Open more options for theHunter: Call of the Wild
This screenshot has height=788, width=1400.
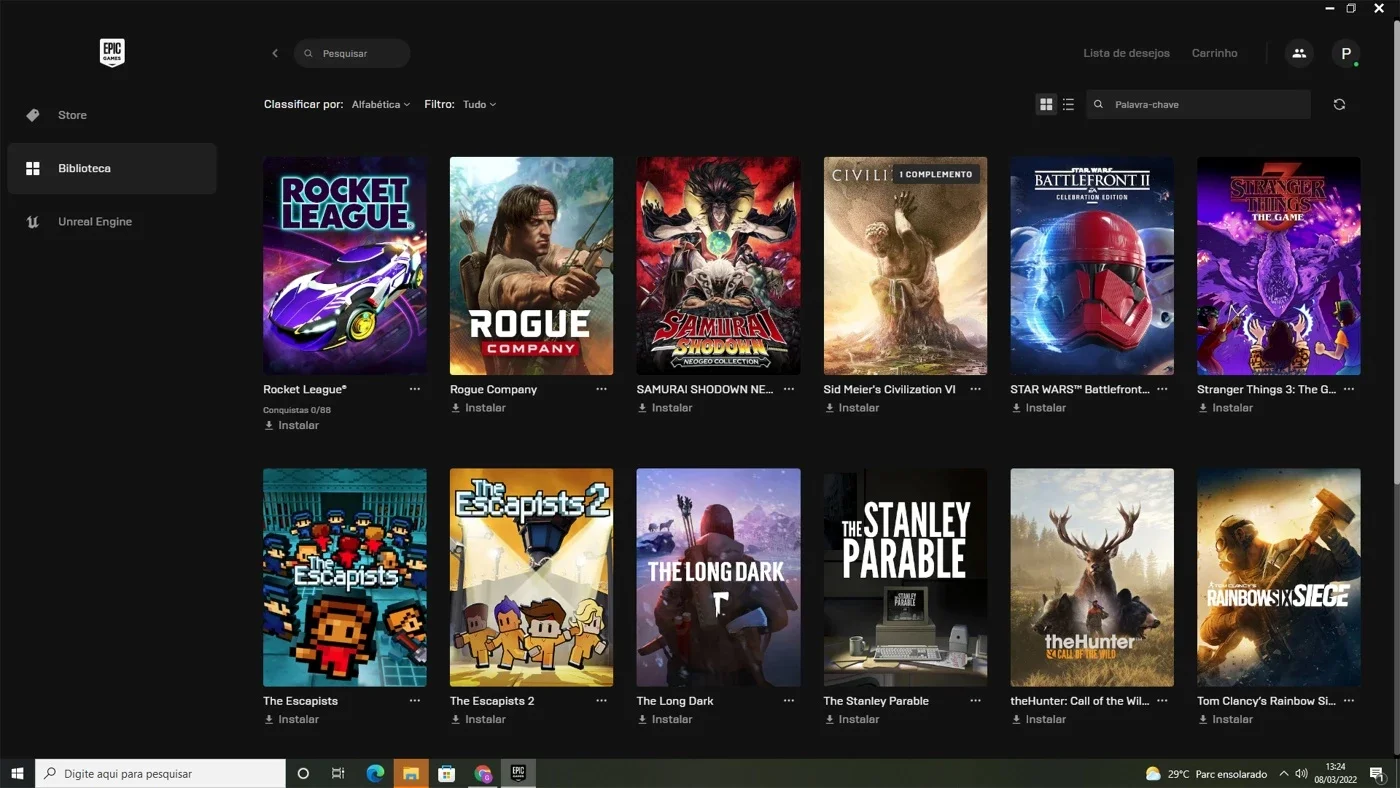pos(1162,701)
